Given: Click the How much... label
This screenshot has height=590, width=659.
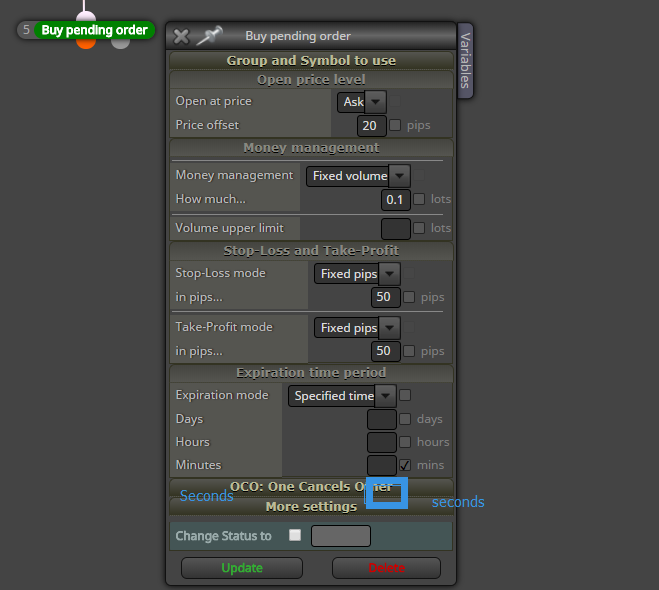Looking at the screenshot, I should 211,199.
